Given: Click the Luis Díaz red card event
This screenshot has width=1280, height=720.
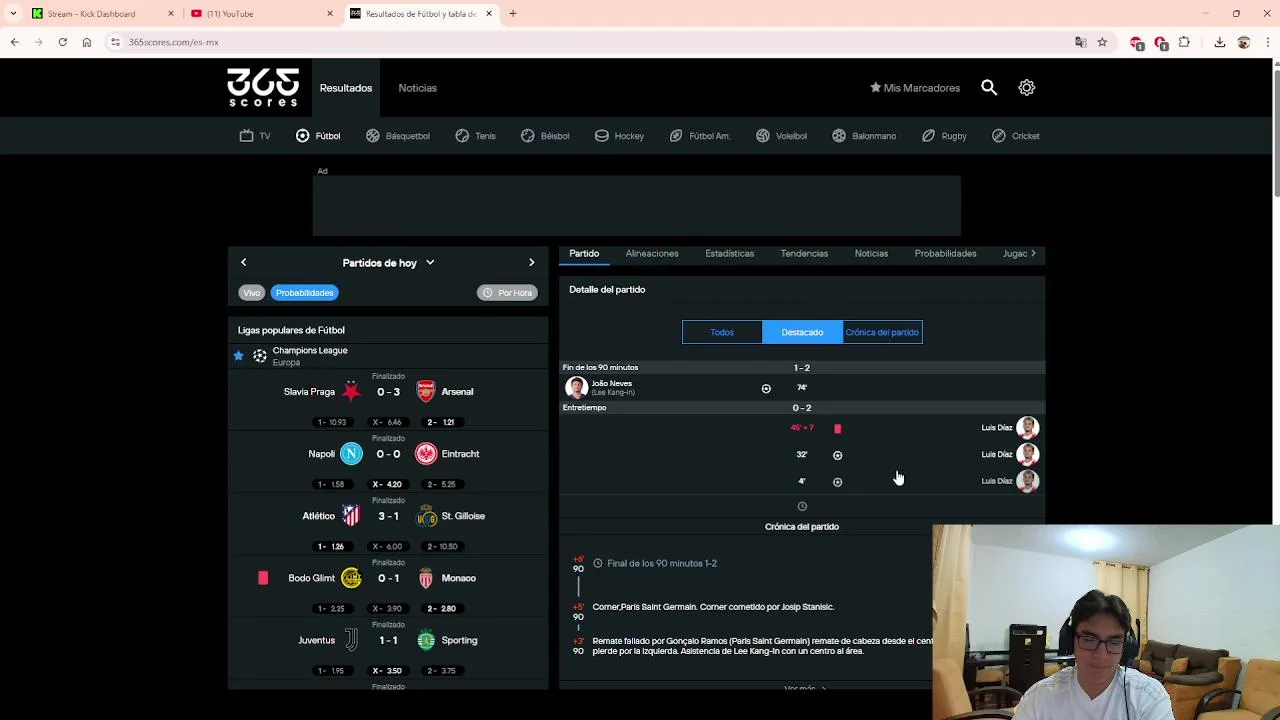Looking at the screenshot, I should point(838,428).
